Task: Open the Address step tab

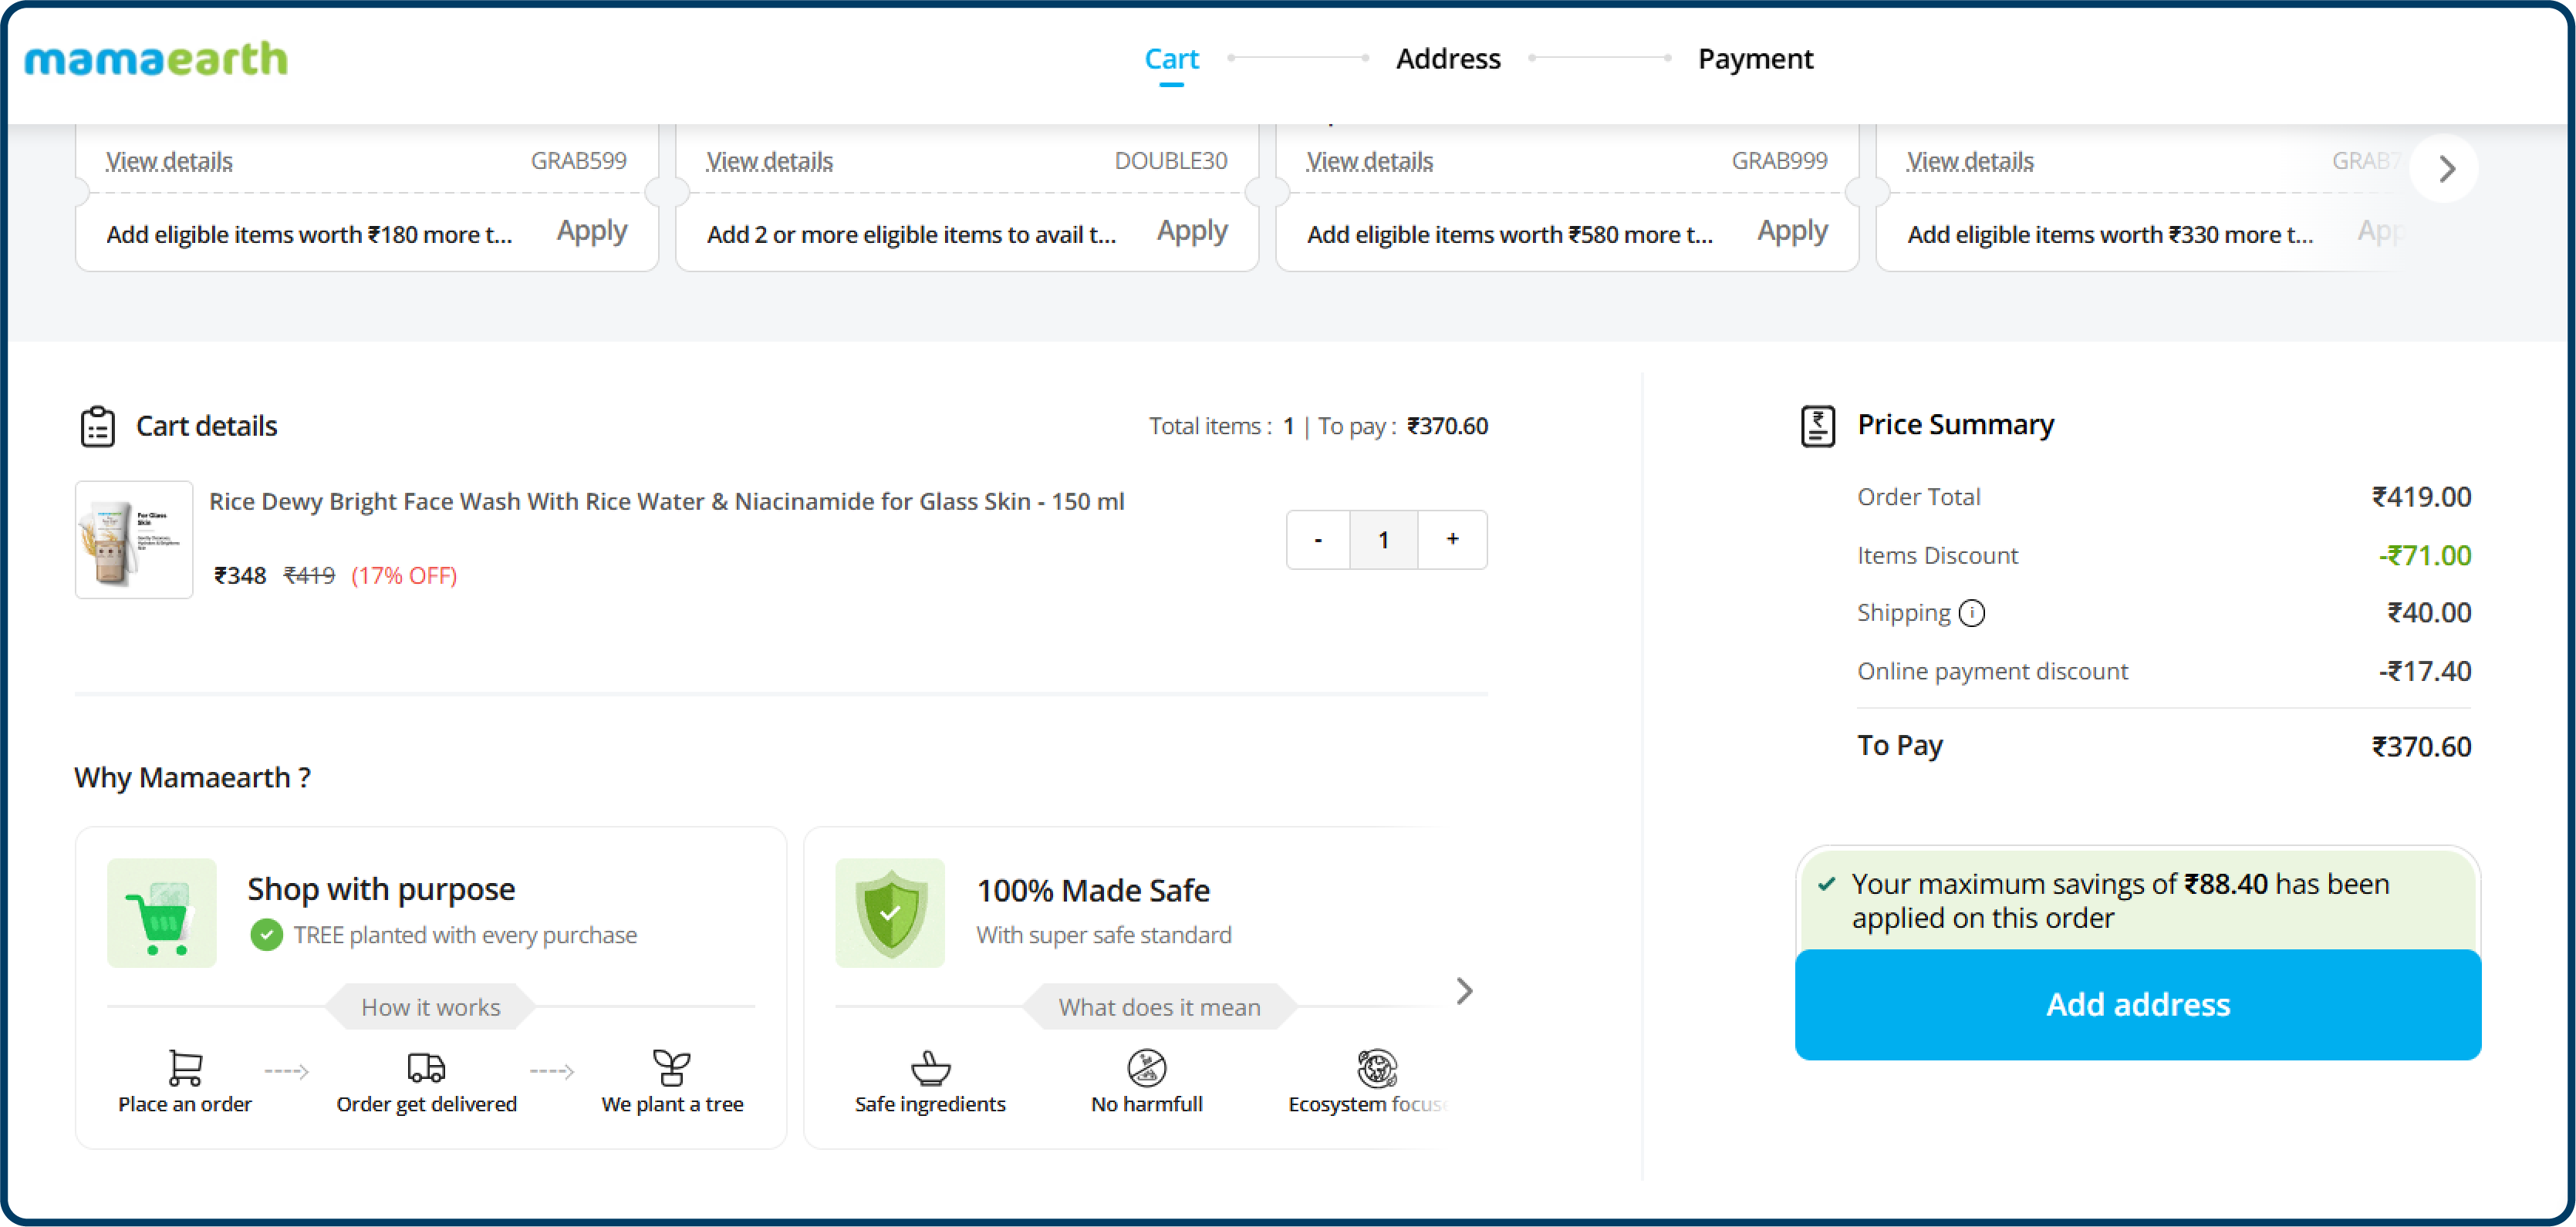Action: click(x=1447, y=59)
